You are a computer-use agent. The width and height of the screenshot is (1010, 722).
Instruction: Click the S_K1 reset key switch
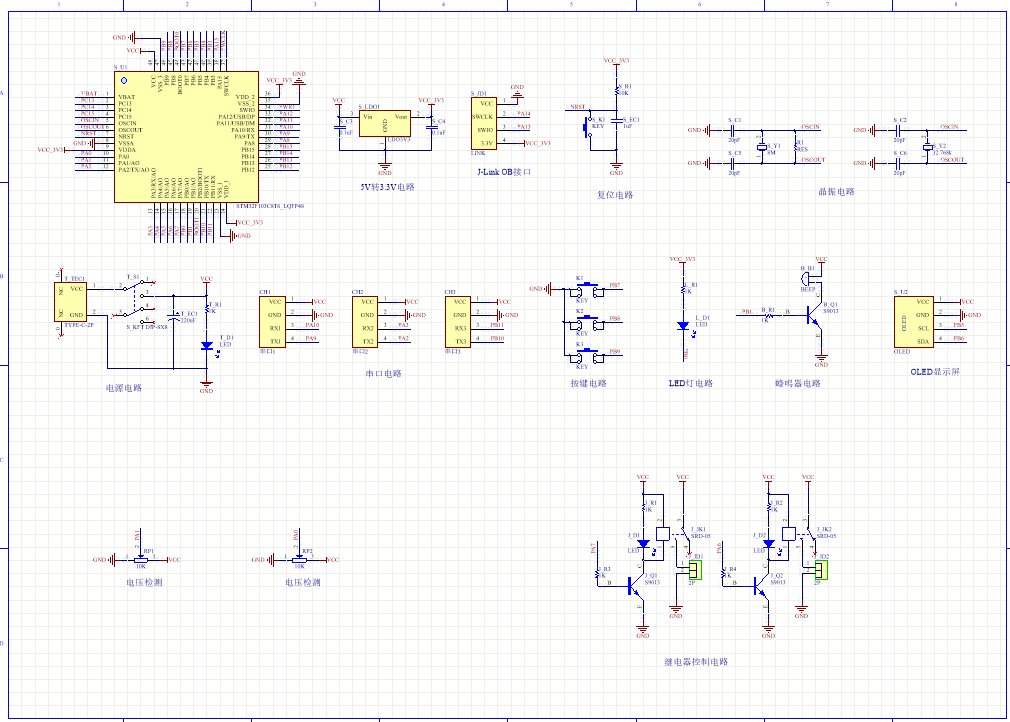point(589,126)
